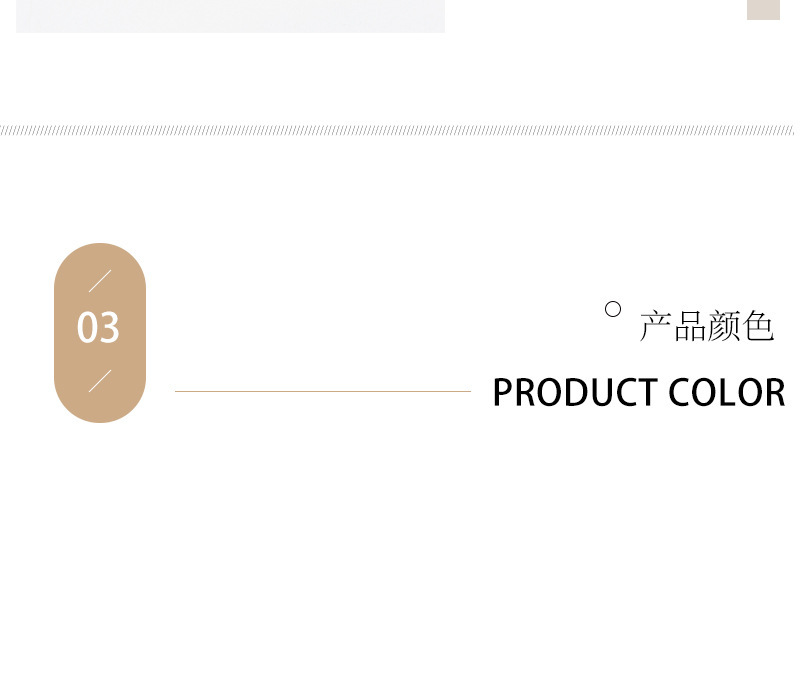Image resolution: width=800 pixels, height=700 pixels.
Task: Click the diagonal hatched divider strip
Action: pyautogui.click(x=398, y=130)
